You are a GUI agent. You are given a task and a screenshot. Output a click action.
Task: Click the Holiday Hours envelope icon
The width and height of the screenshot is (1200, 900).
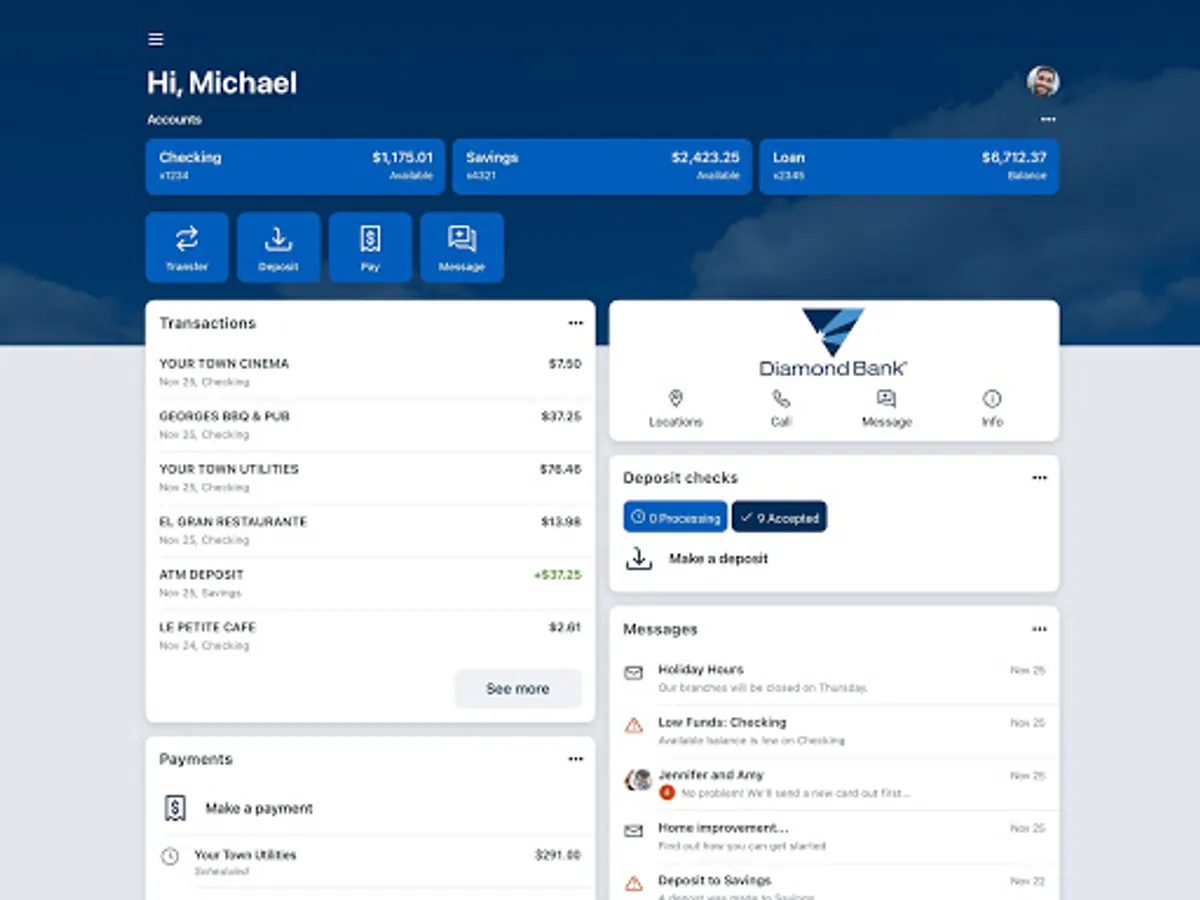coord(634,673)
